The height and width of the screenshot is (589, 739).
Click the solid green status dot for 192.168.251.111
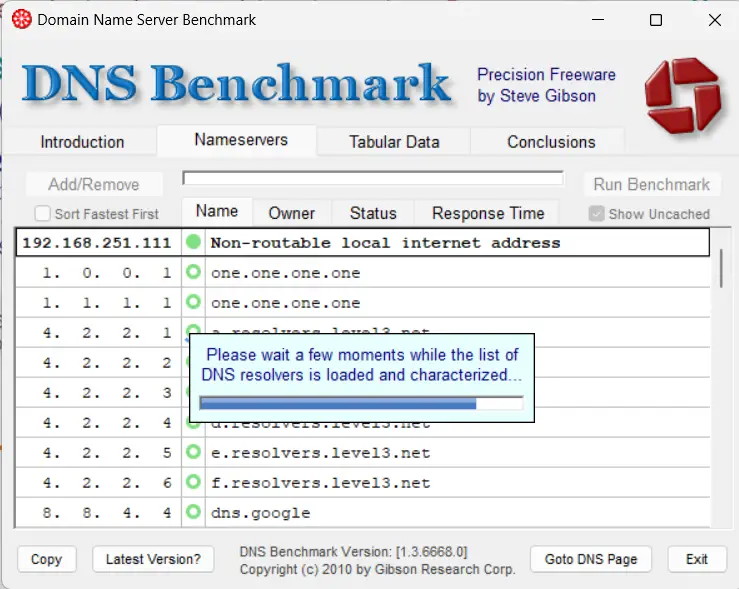pyautogui.click(x=193, y=243)
